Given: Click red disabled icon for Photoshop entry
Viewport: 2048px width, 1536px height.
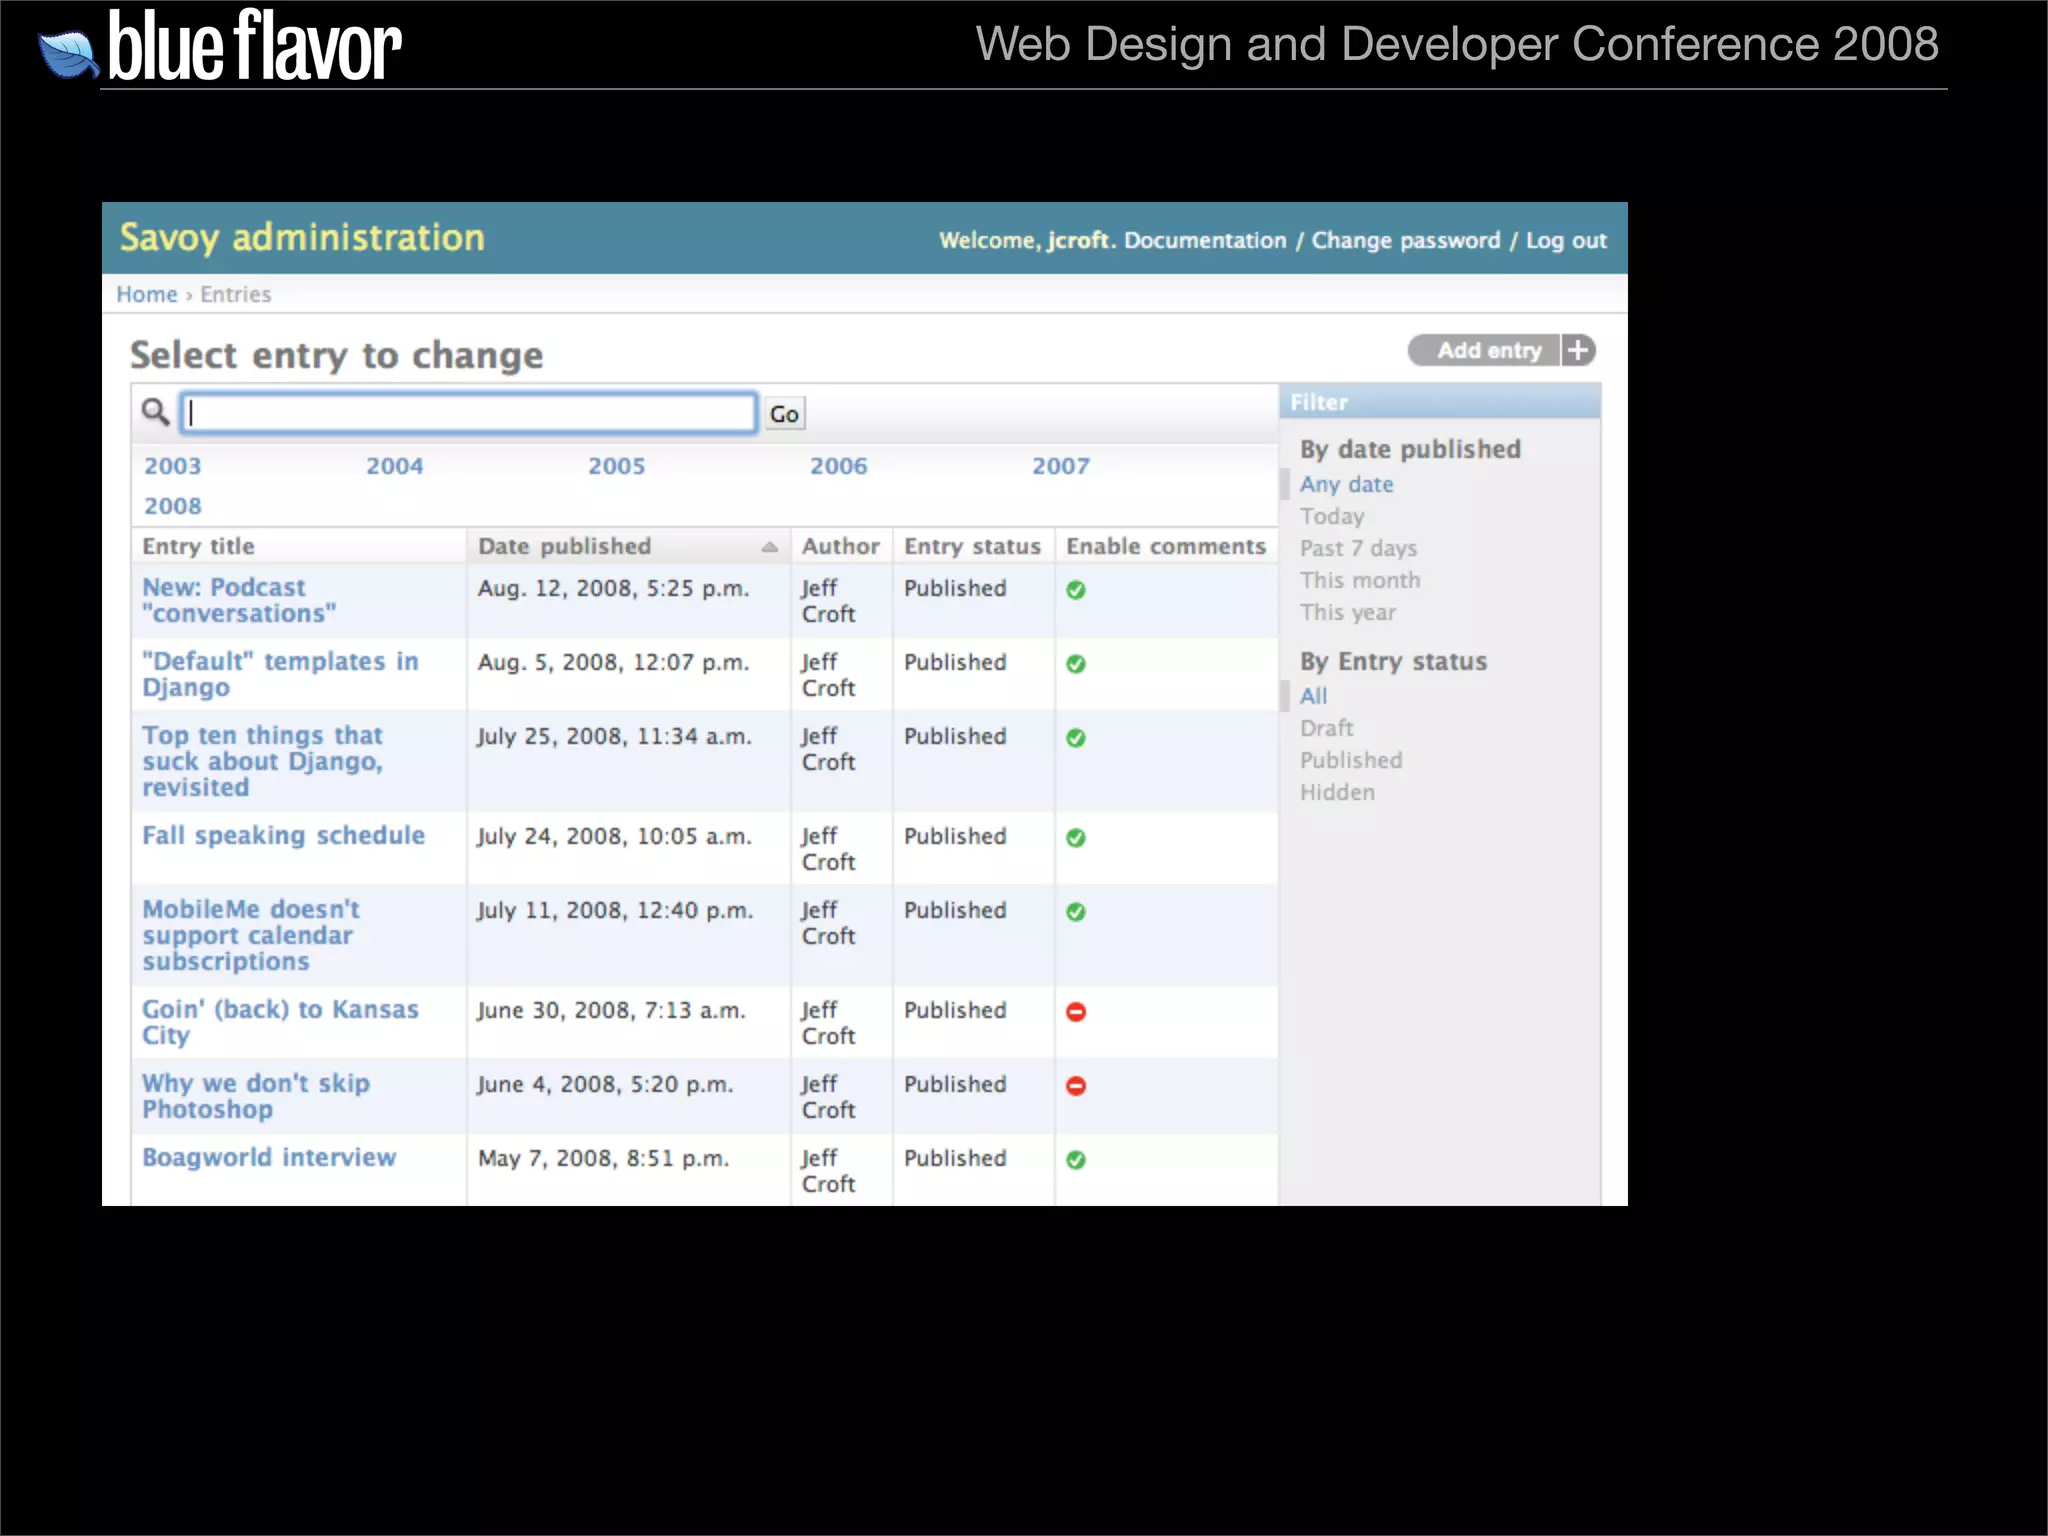Looking at the screenshot, I should [x=1076, y=1086].
